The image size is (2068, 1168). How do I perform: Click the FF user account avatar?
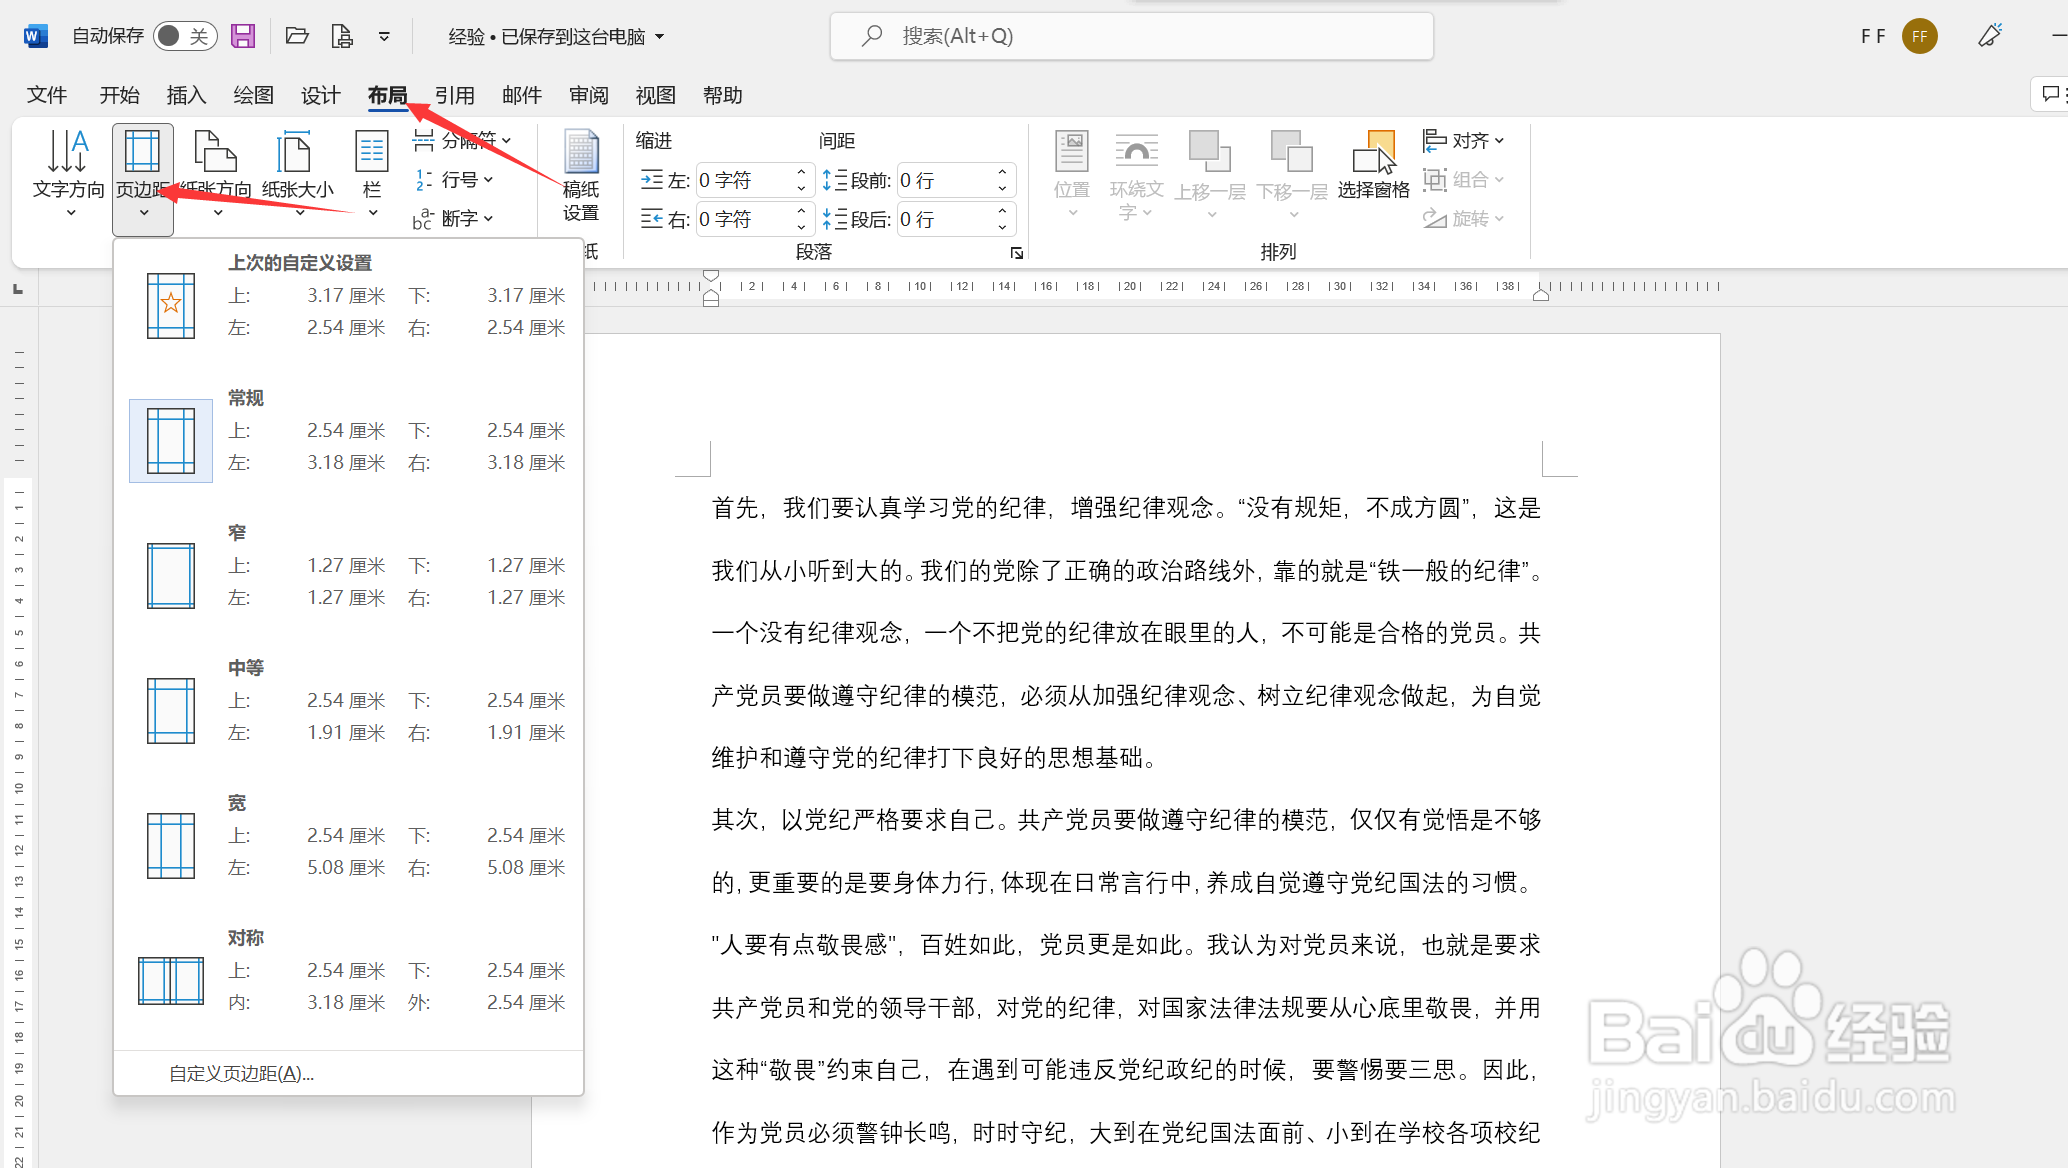coord(1919,36)
